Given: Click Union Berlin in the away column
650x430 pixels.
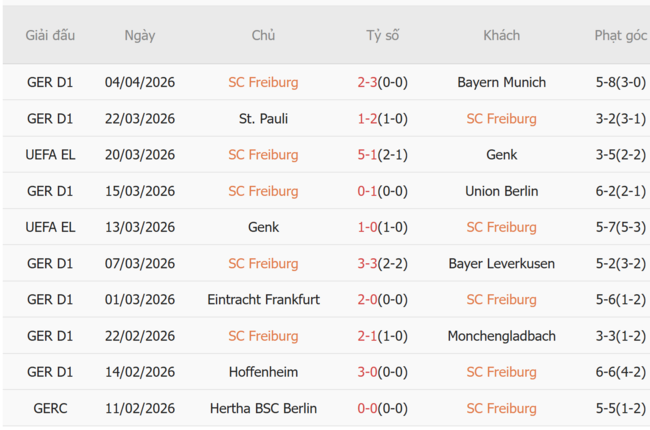Looking at the screenshot, I should (x=501, y=191).
